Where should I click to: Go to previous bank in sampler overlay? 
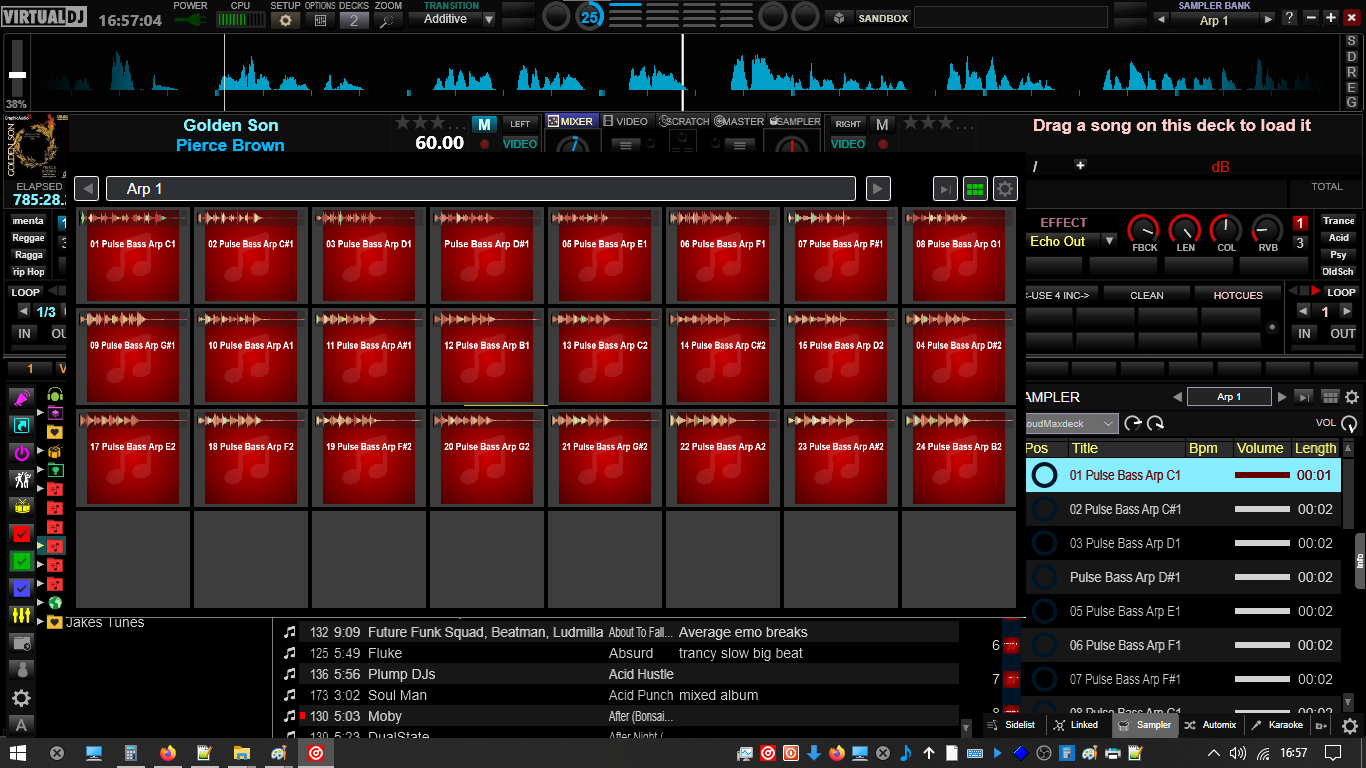click(87, 189)
